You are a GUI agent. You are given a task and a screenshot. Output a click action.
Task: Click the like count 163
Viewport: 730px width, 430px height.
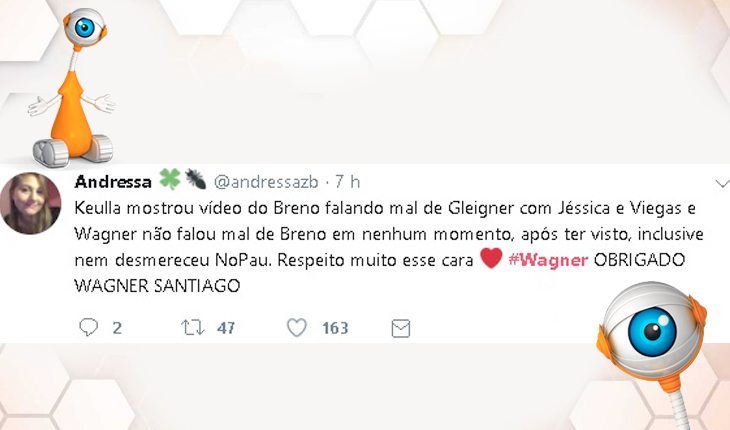tap(335, 328)
